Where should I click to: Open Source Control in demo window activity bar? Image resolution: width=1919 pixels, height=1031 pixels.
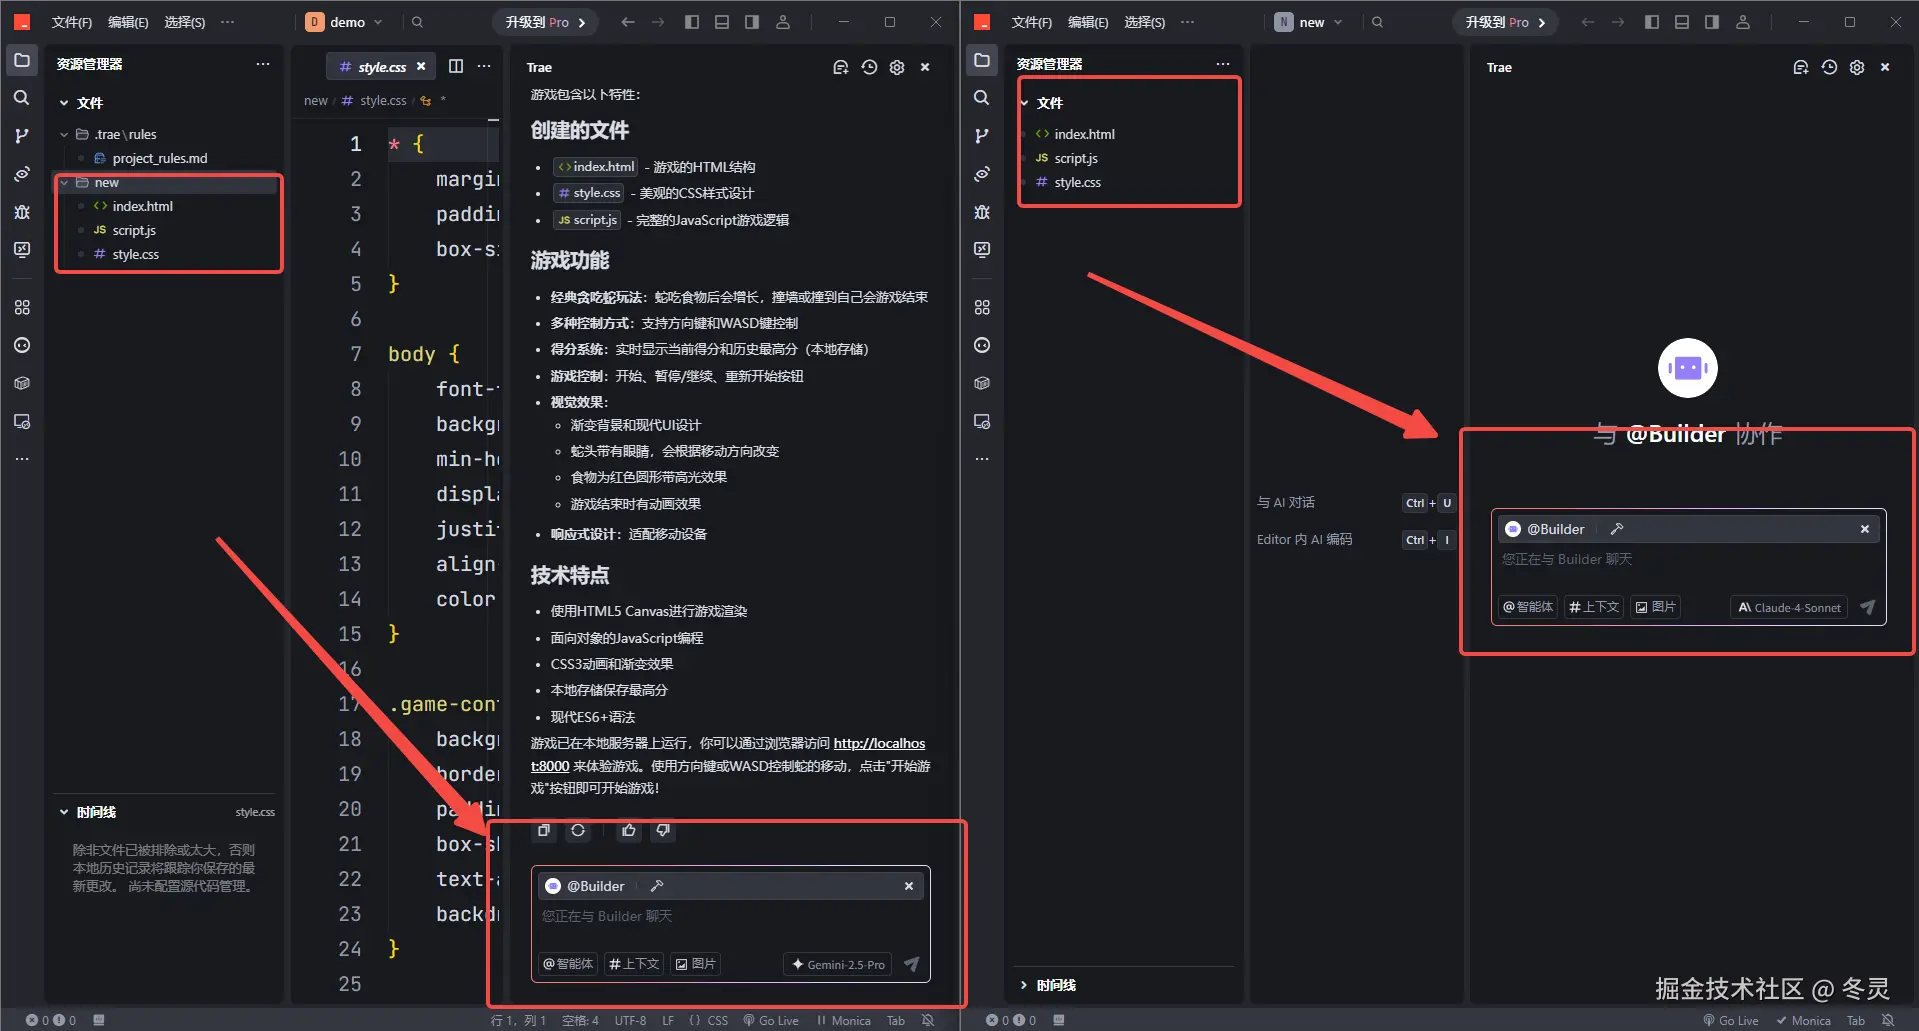point(21,136)
